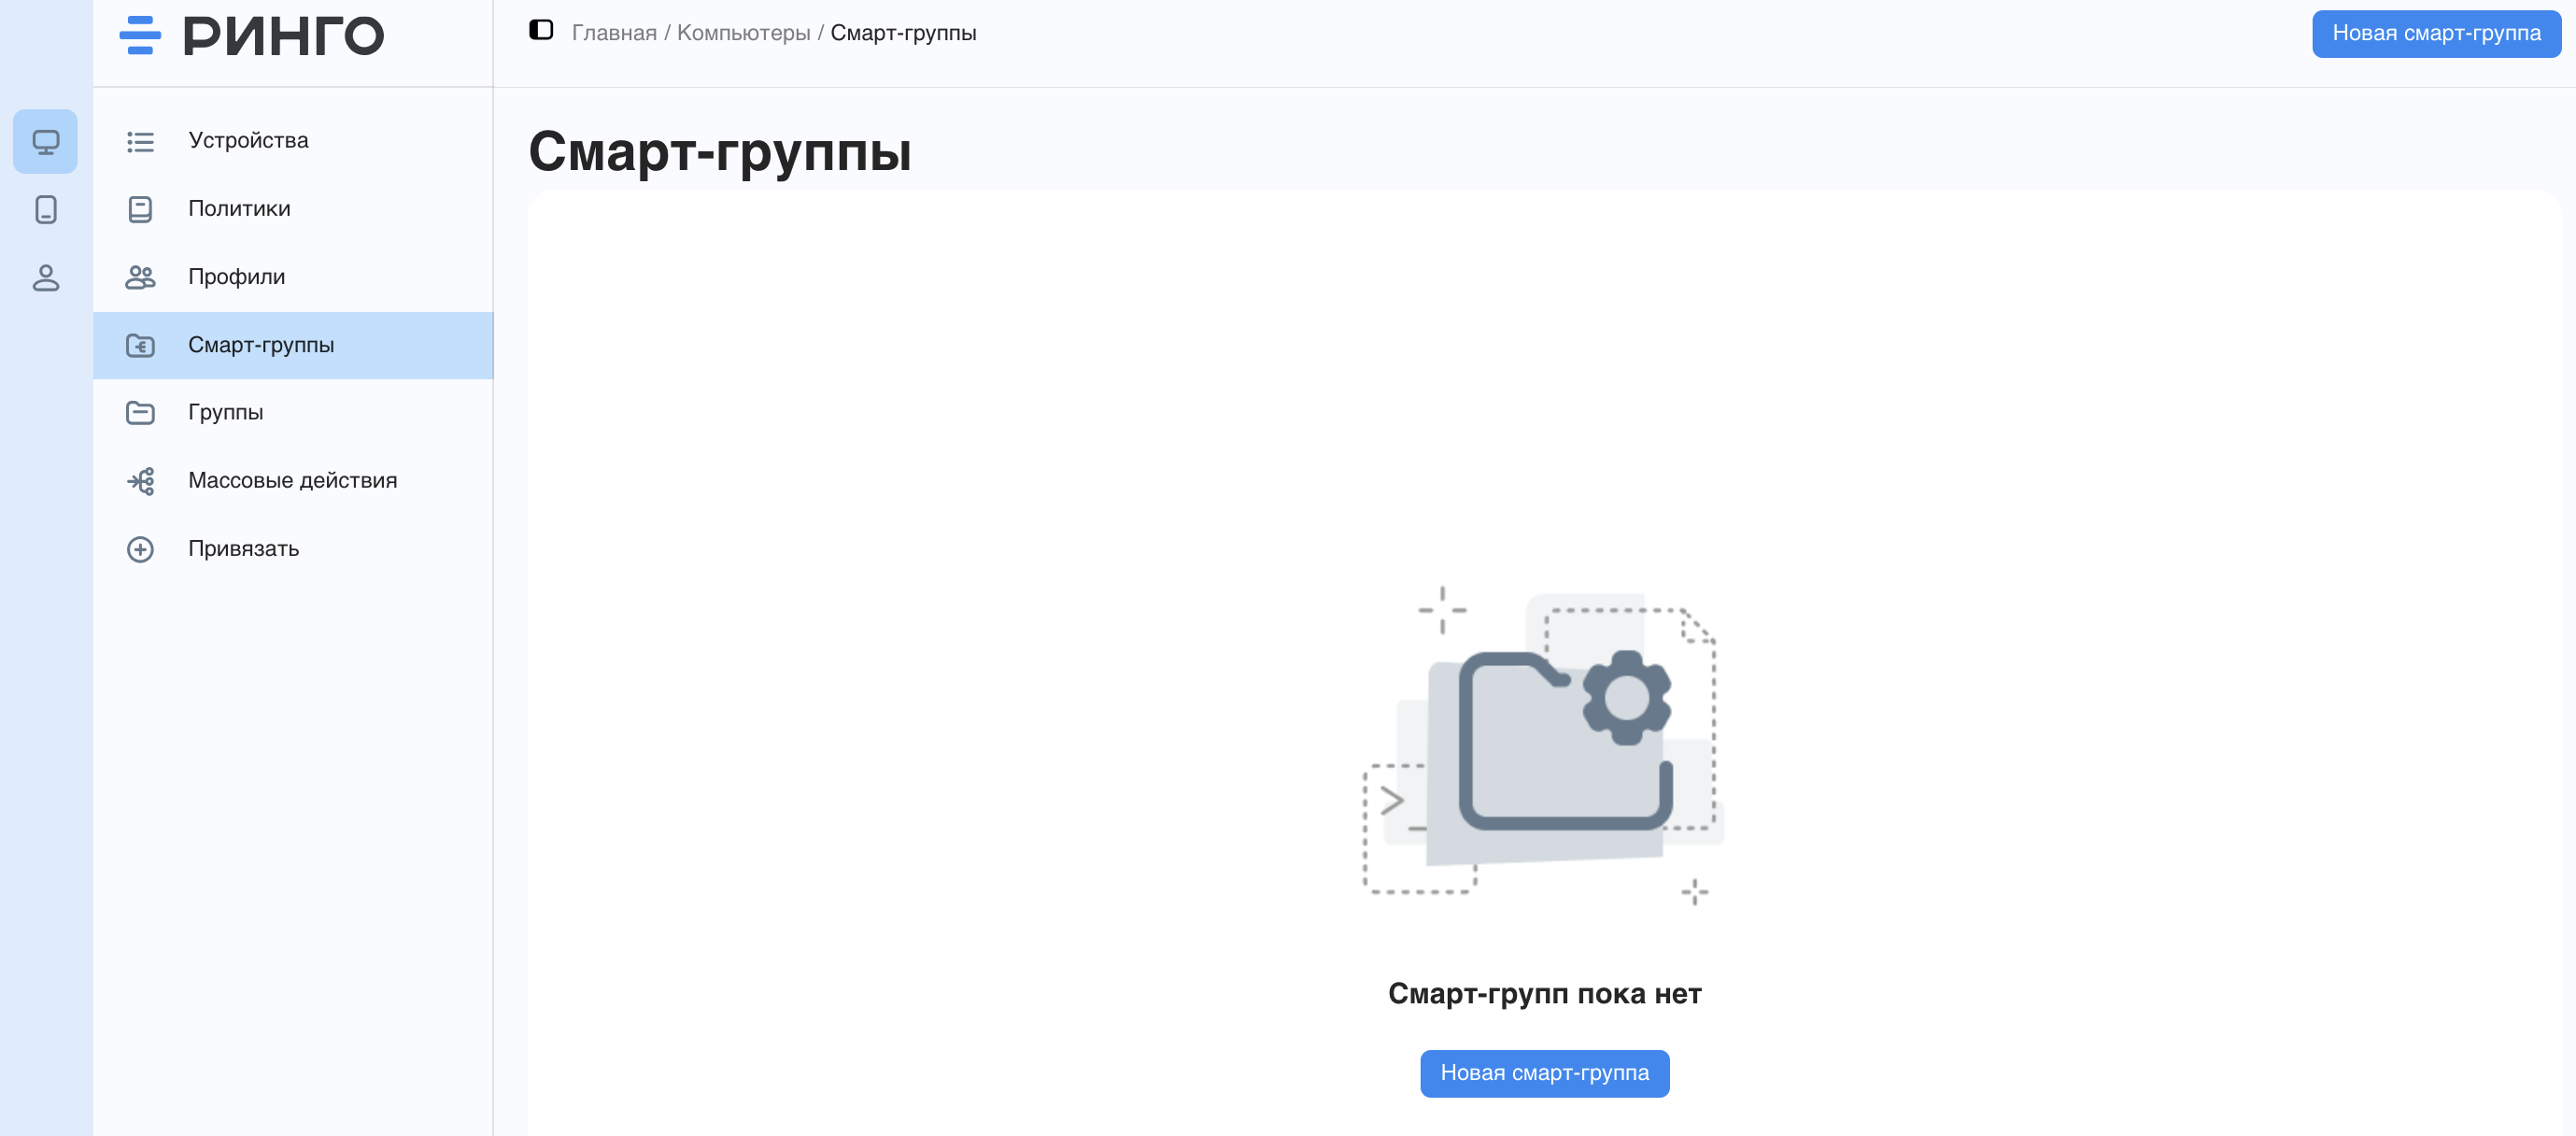
Task: Click top-right Новая смарт-группа button
Action: (x=2436, y=33)
